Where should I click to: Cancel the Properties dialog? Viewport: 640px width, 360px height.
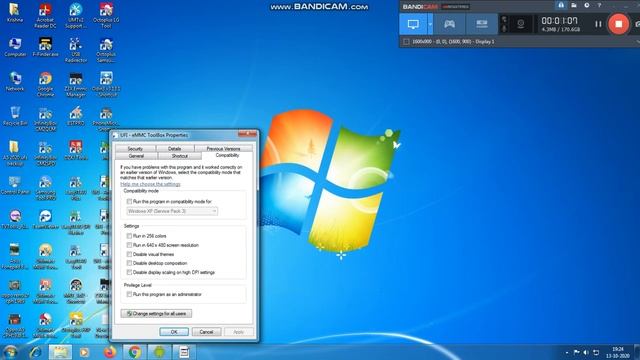[206, 332]
